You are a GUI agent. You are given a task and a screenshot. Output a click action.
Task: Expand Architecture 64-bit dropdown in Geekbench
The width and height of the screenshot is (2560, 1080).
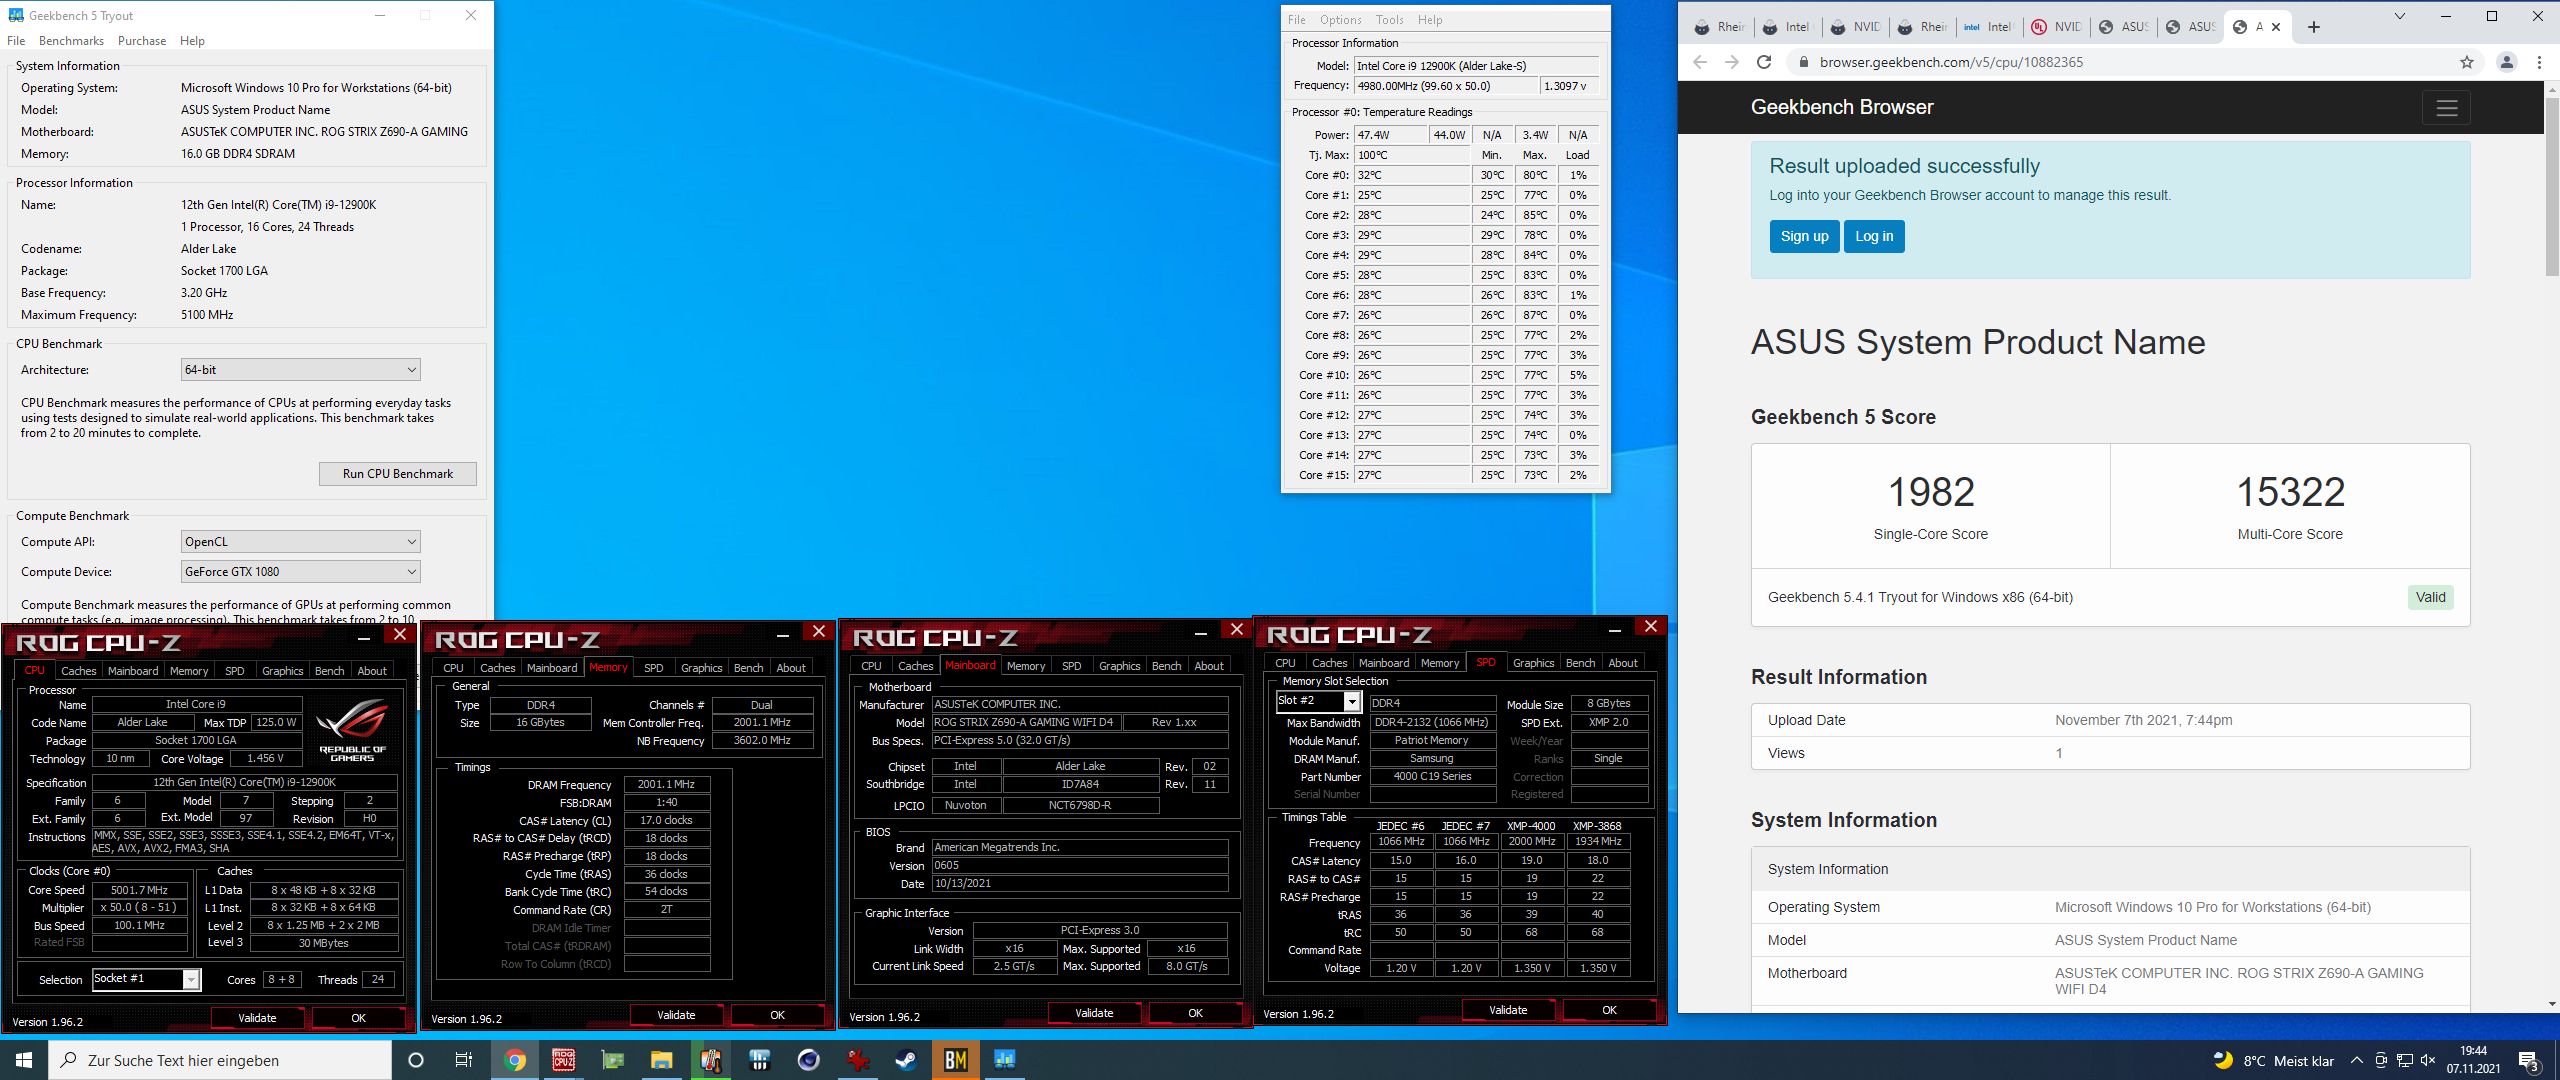coord(301,370)
